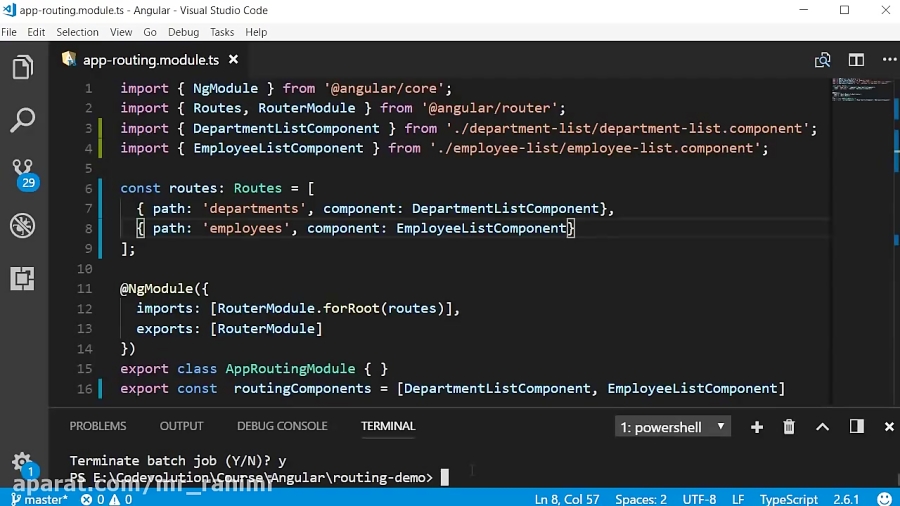Move the panel with the layout icon
This screenshot has height=506, width=900.
coord(856,426)
